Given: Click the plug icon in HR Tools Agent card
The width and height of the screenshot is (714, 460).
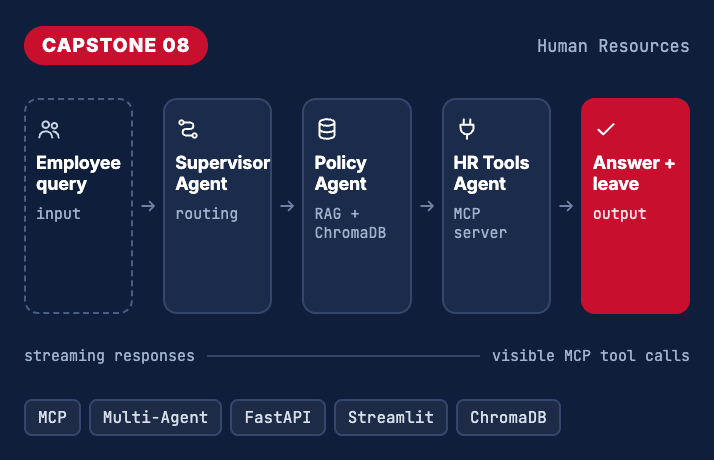Looking at the screenshot, I should (x=467, y=129).
